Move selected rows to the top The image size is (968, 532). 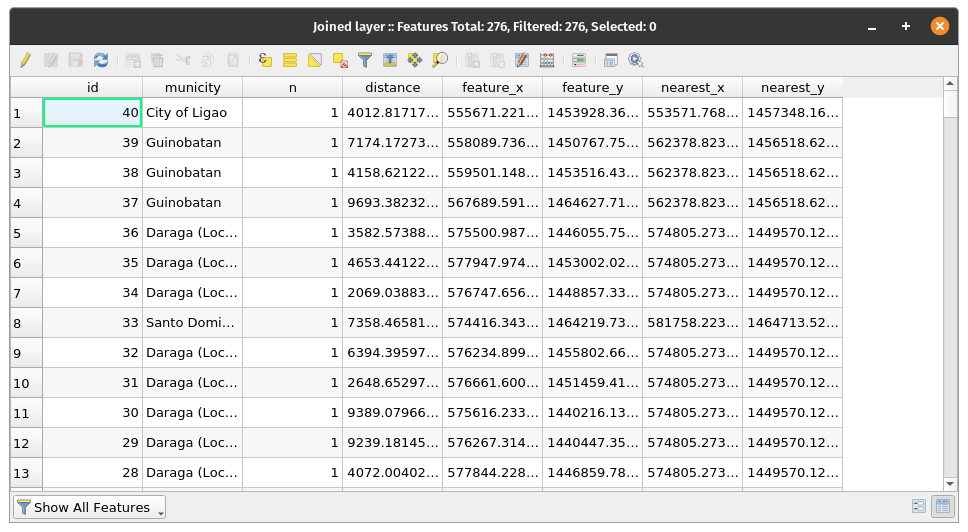point(390,60)
